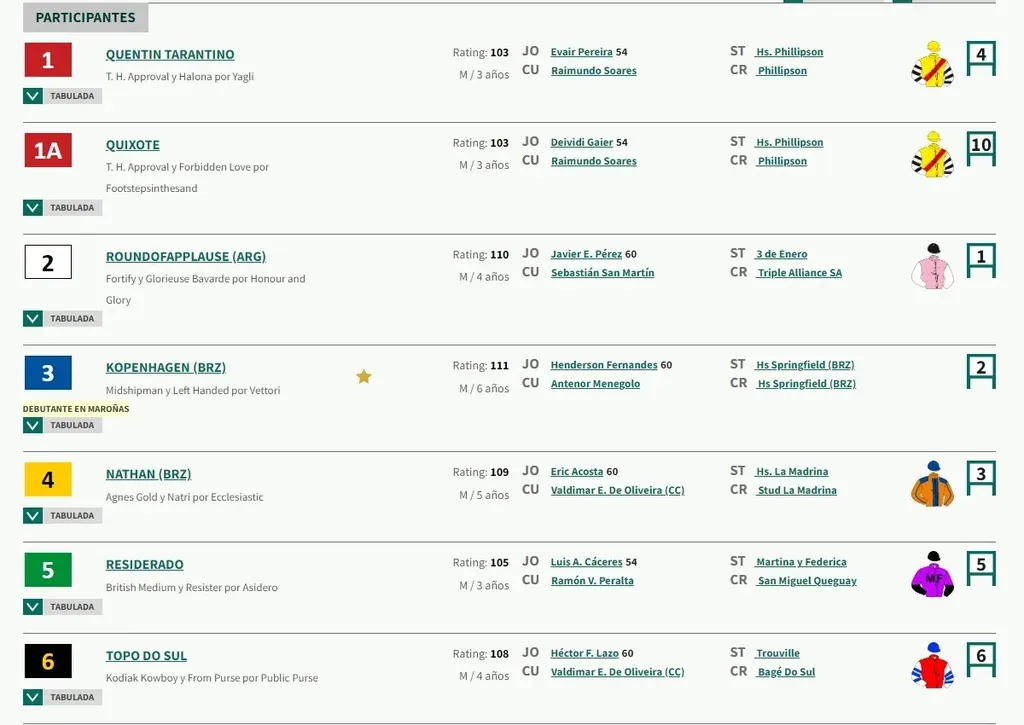
Task: Click Nathan's orange and blue silks icon
Action: click(932, 484)
